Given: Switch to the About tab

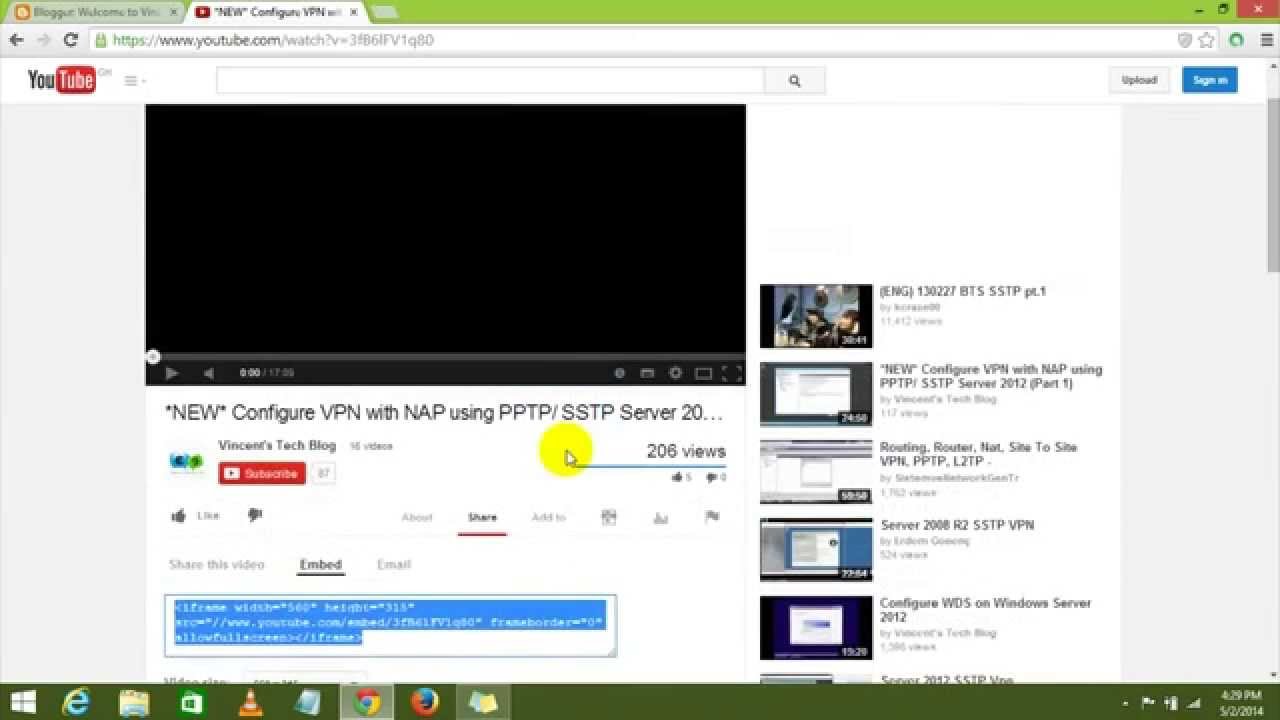Looking at the screenshot, I should pyautogui.click(x=417, y=517).
